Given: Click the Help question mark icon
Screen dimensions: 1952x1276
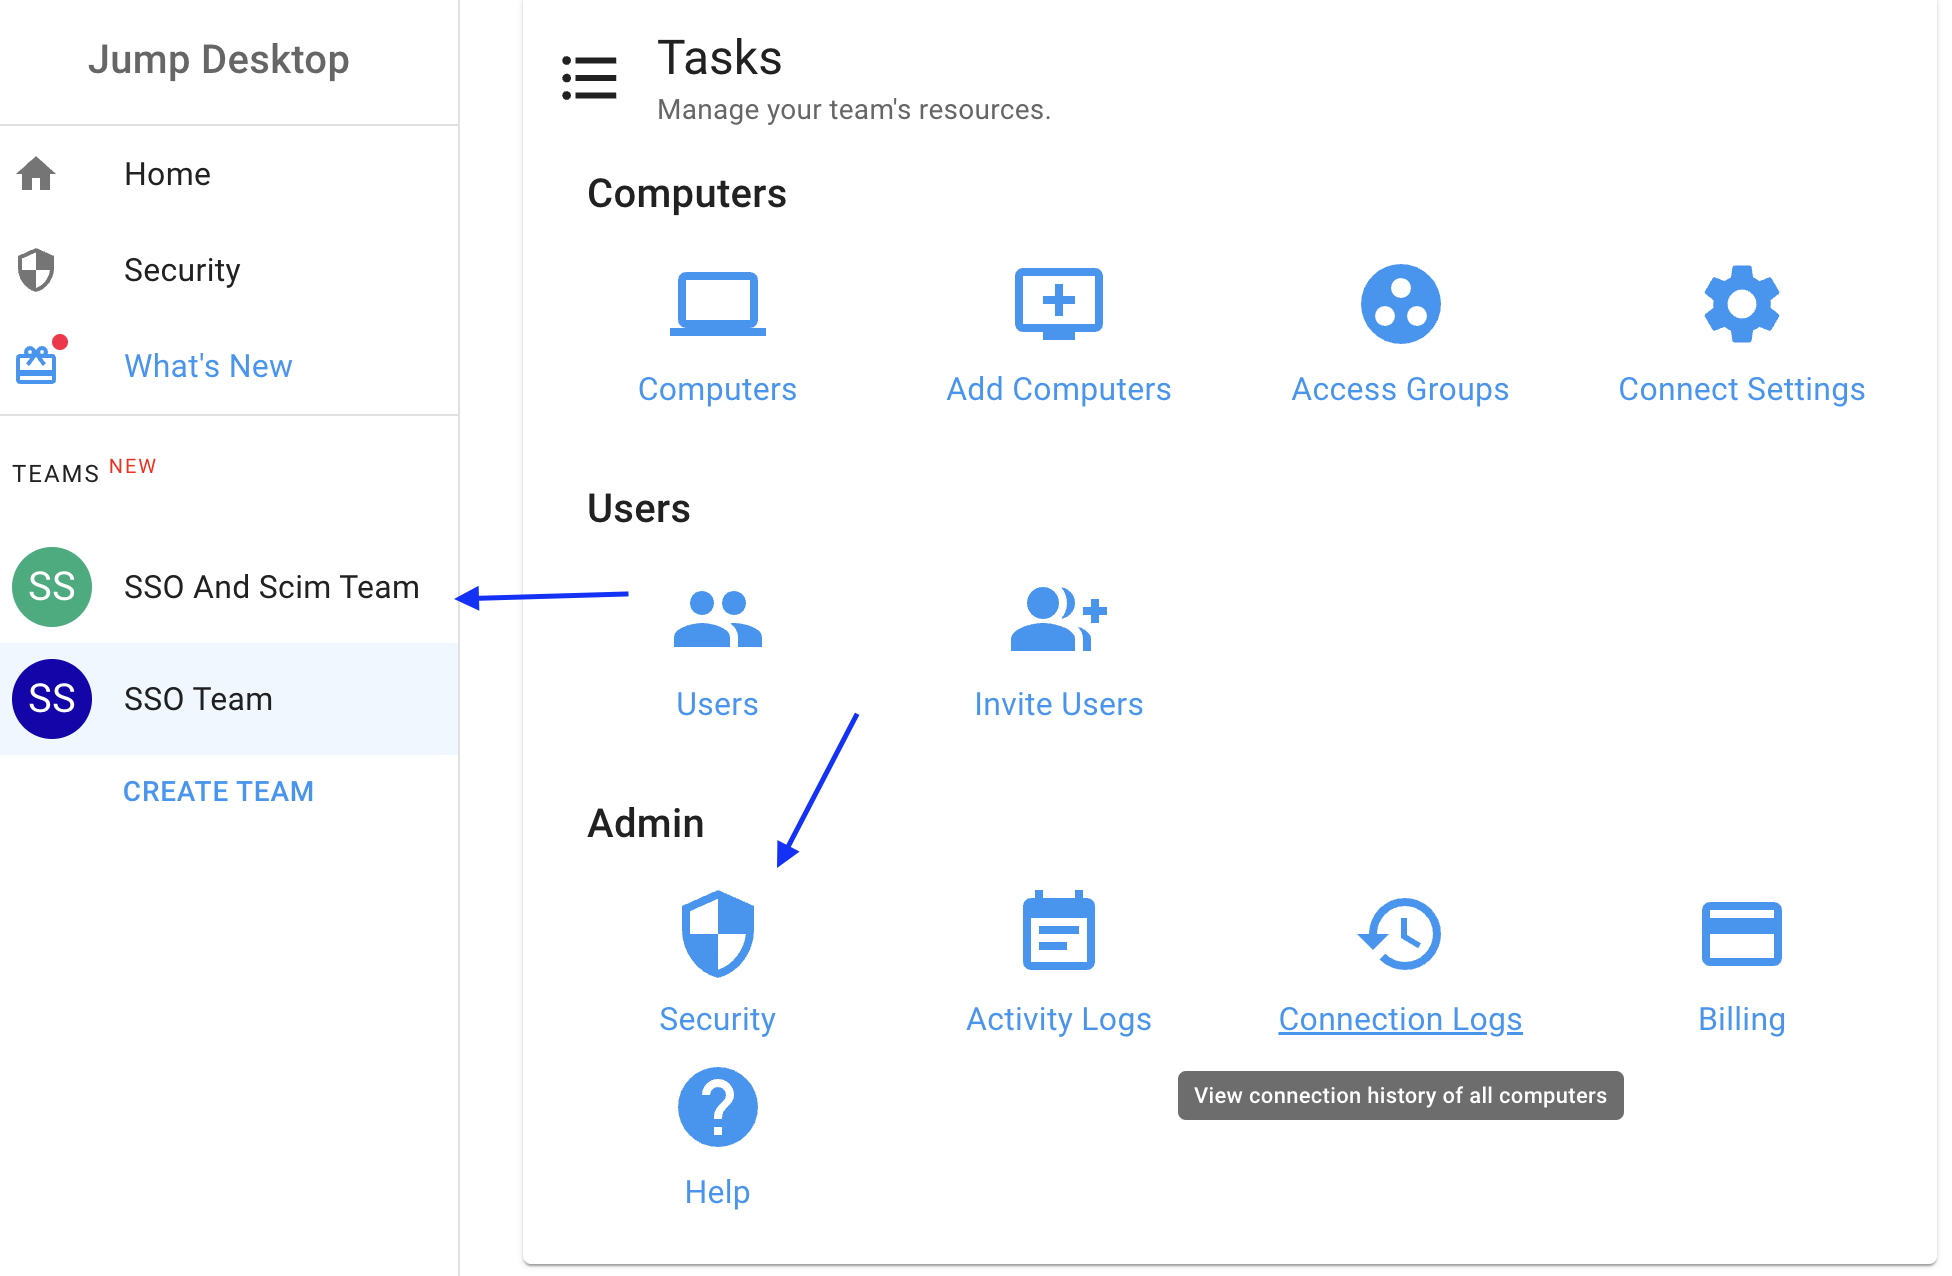Looking at the screenshot, I should pos(717,1107).
